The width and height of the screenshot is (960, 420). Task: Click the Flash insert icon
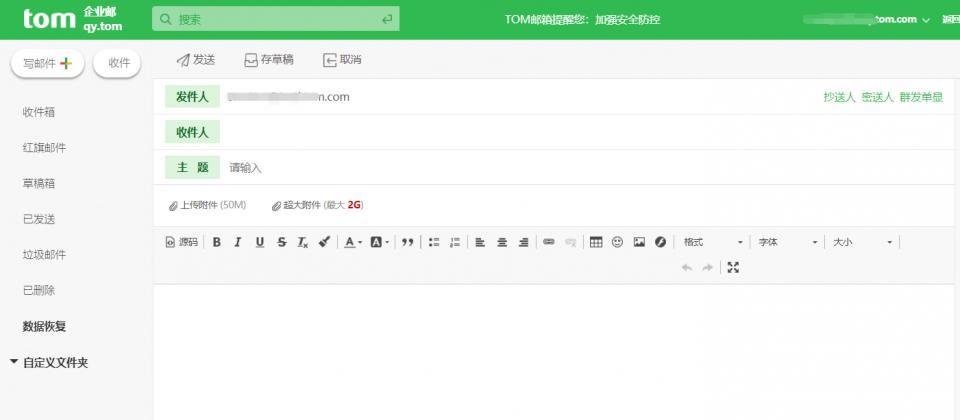pos(660,242)
